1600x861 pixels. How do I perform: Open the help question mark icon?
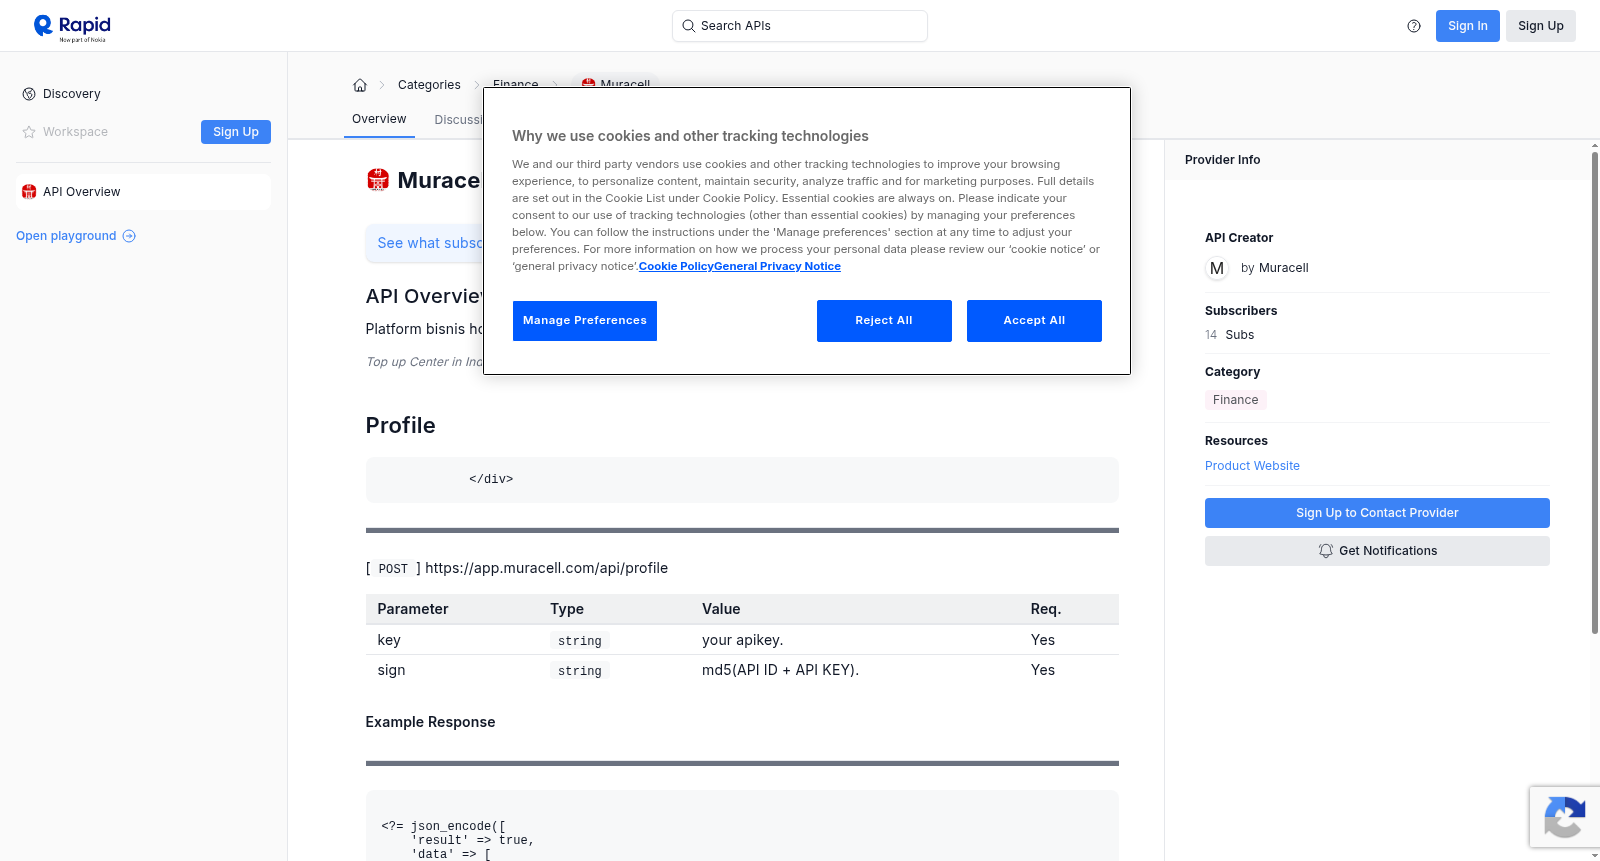(x=1414, y=26)
